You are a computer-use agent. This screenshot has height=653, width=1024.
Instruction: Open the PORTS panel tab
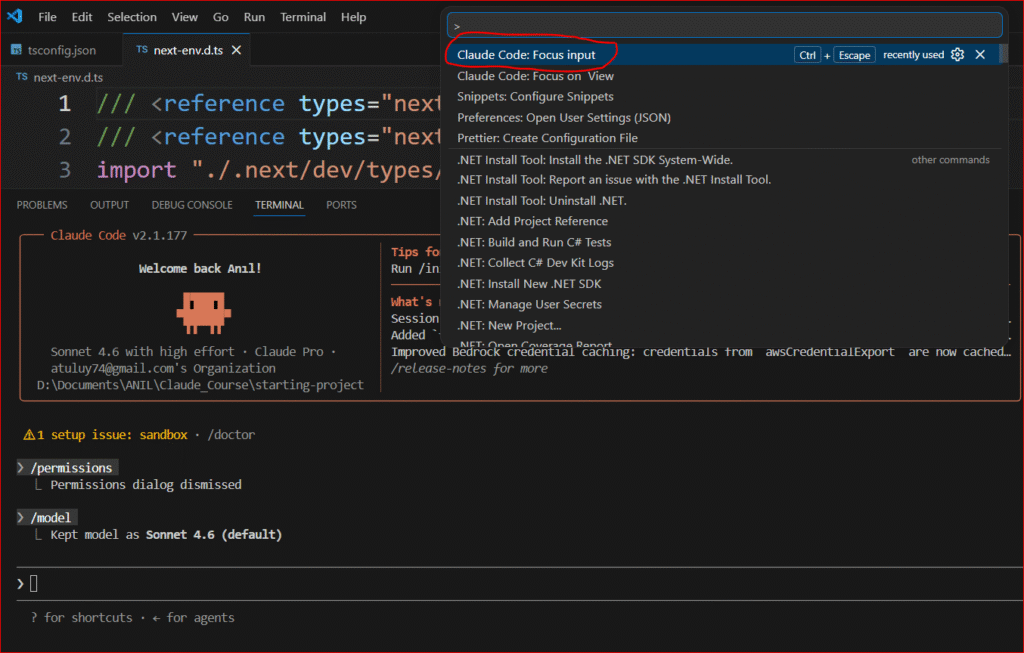342,205
